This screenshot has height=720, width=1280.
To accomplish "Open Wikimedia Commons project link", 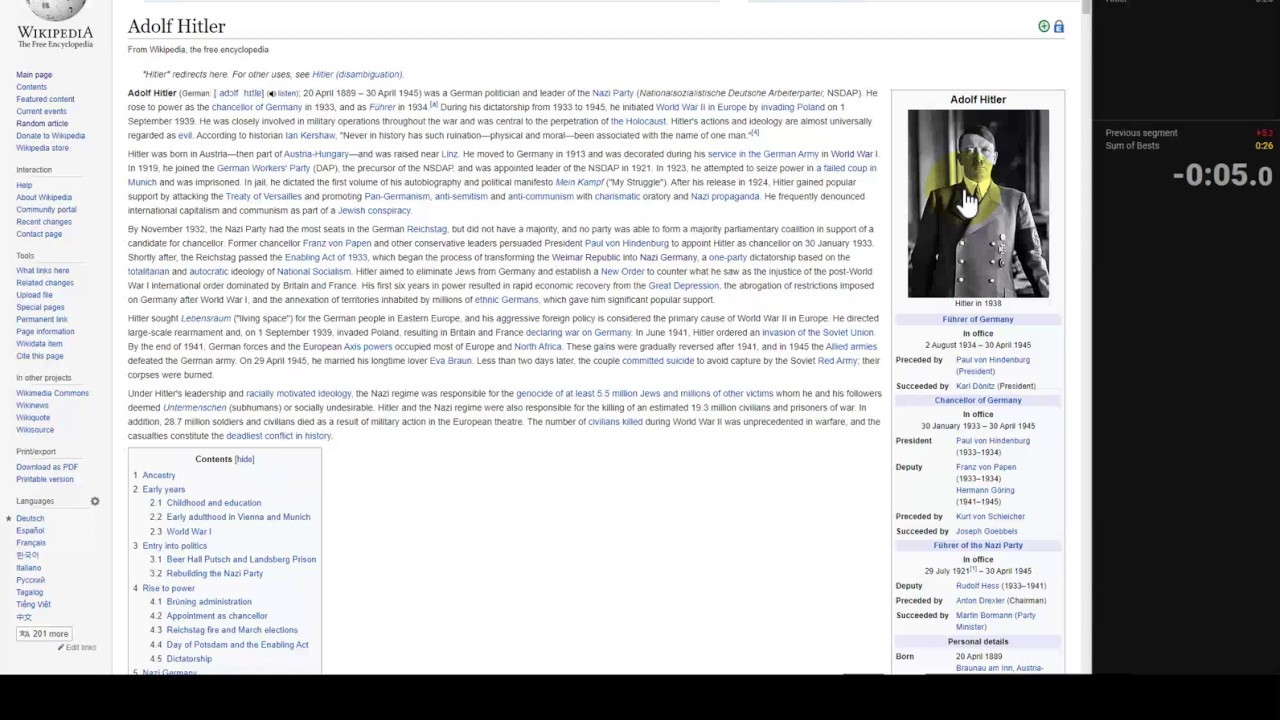I will pyautogui.click(x=52, y=393).
